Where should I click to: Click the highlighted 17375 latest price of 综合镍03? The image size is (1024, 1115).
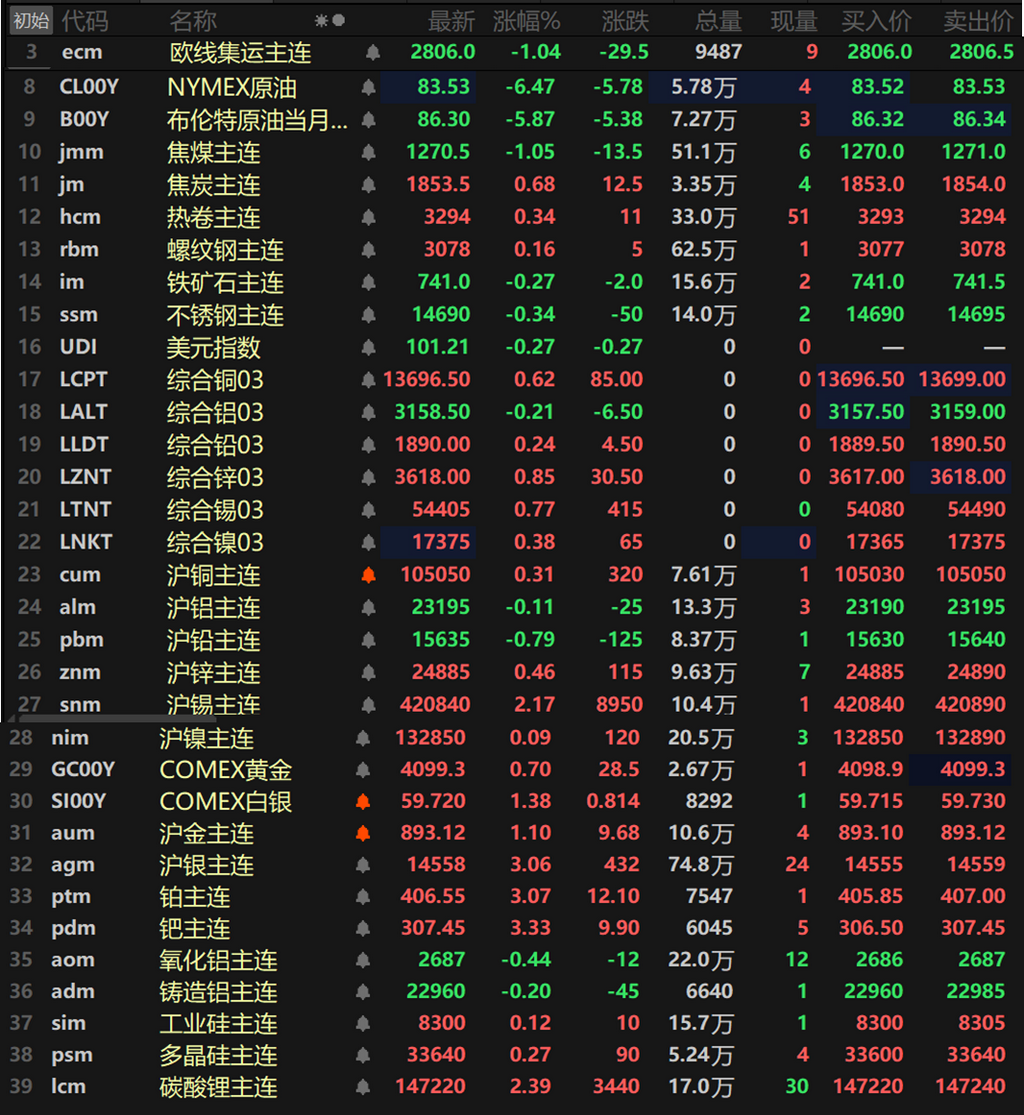[x=441, y=543]
